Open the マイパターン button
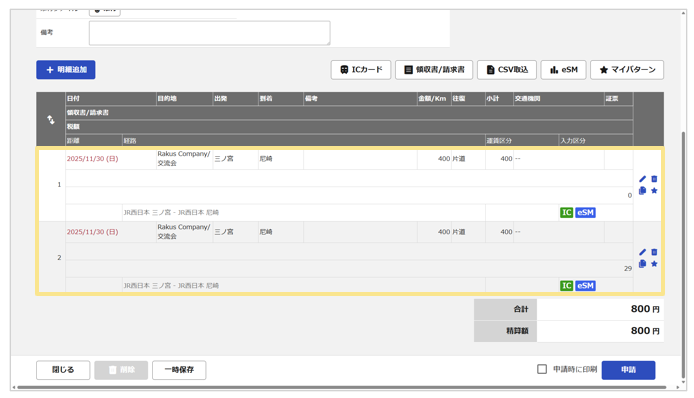This screenshot has width=694, height=398. pos(627,70)
